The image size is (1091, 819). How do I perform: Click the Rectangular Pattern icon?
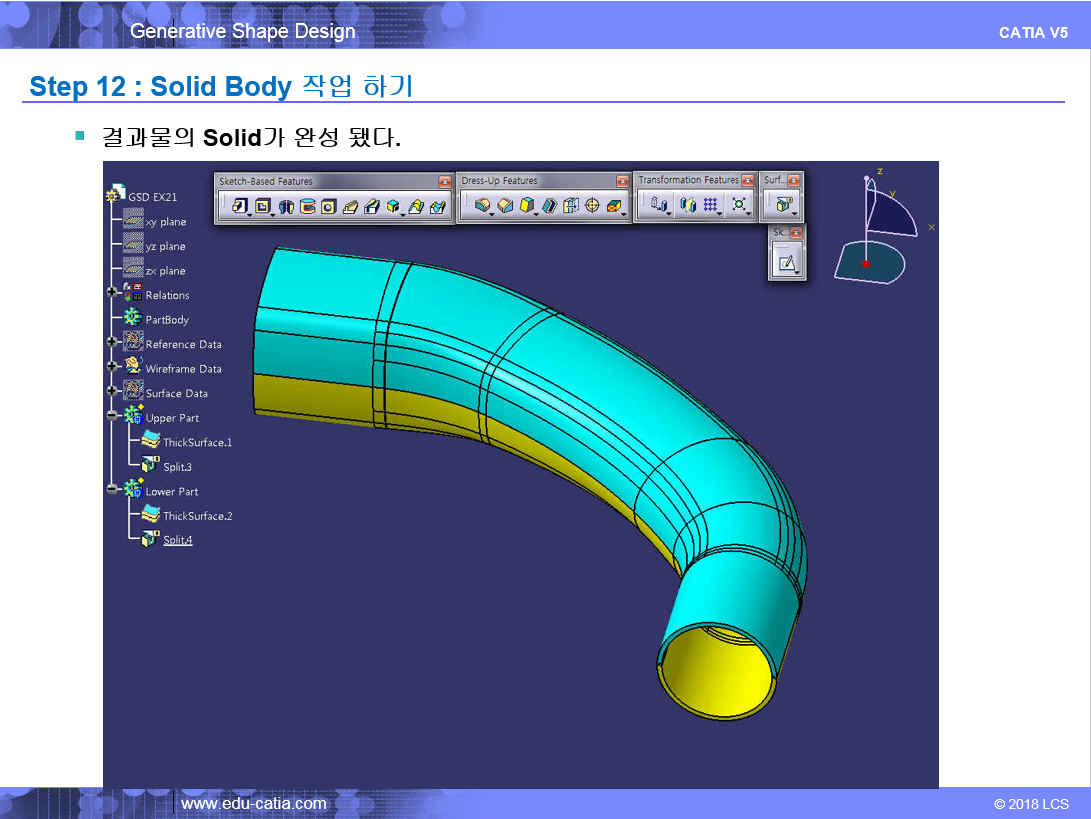click(x=711, y=205)
